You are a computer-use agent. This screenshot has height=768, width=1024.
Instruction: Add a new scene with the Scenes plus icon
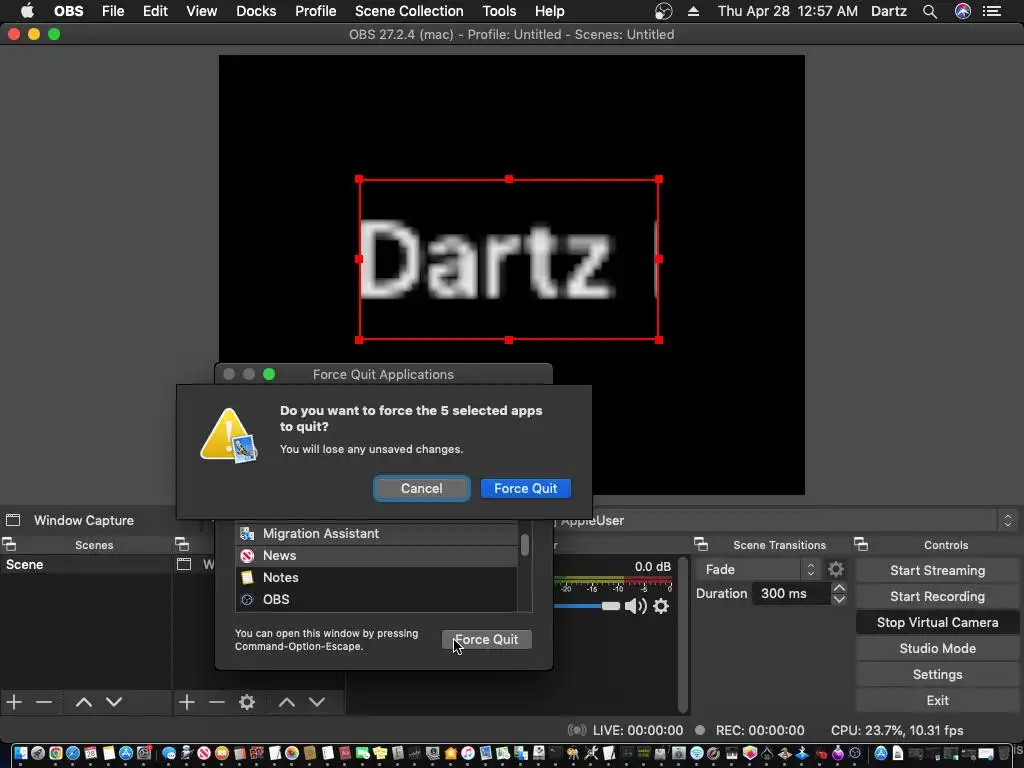pos(14,702)
